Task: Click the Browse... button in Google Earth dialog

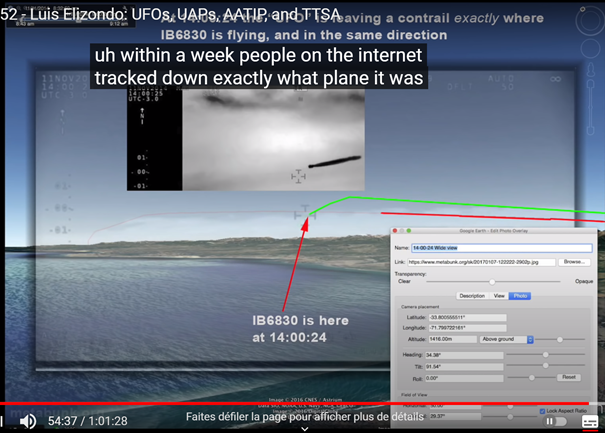Action: (x=574, y=262)
